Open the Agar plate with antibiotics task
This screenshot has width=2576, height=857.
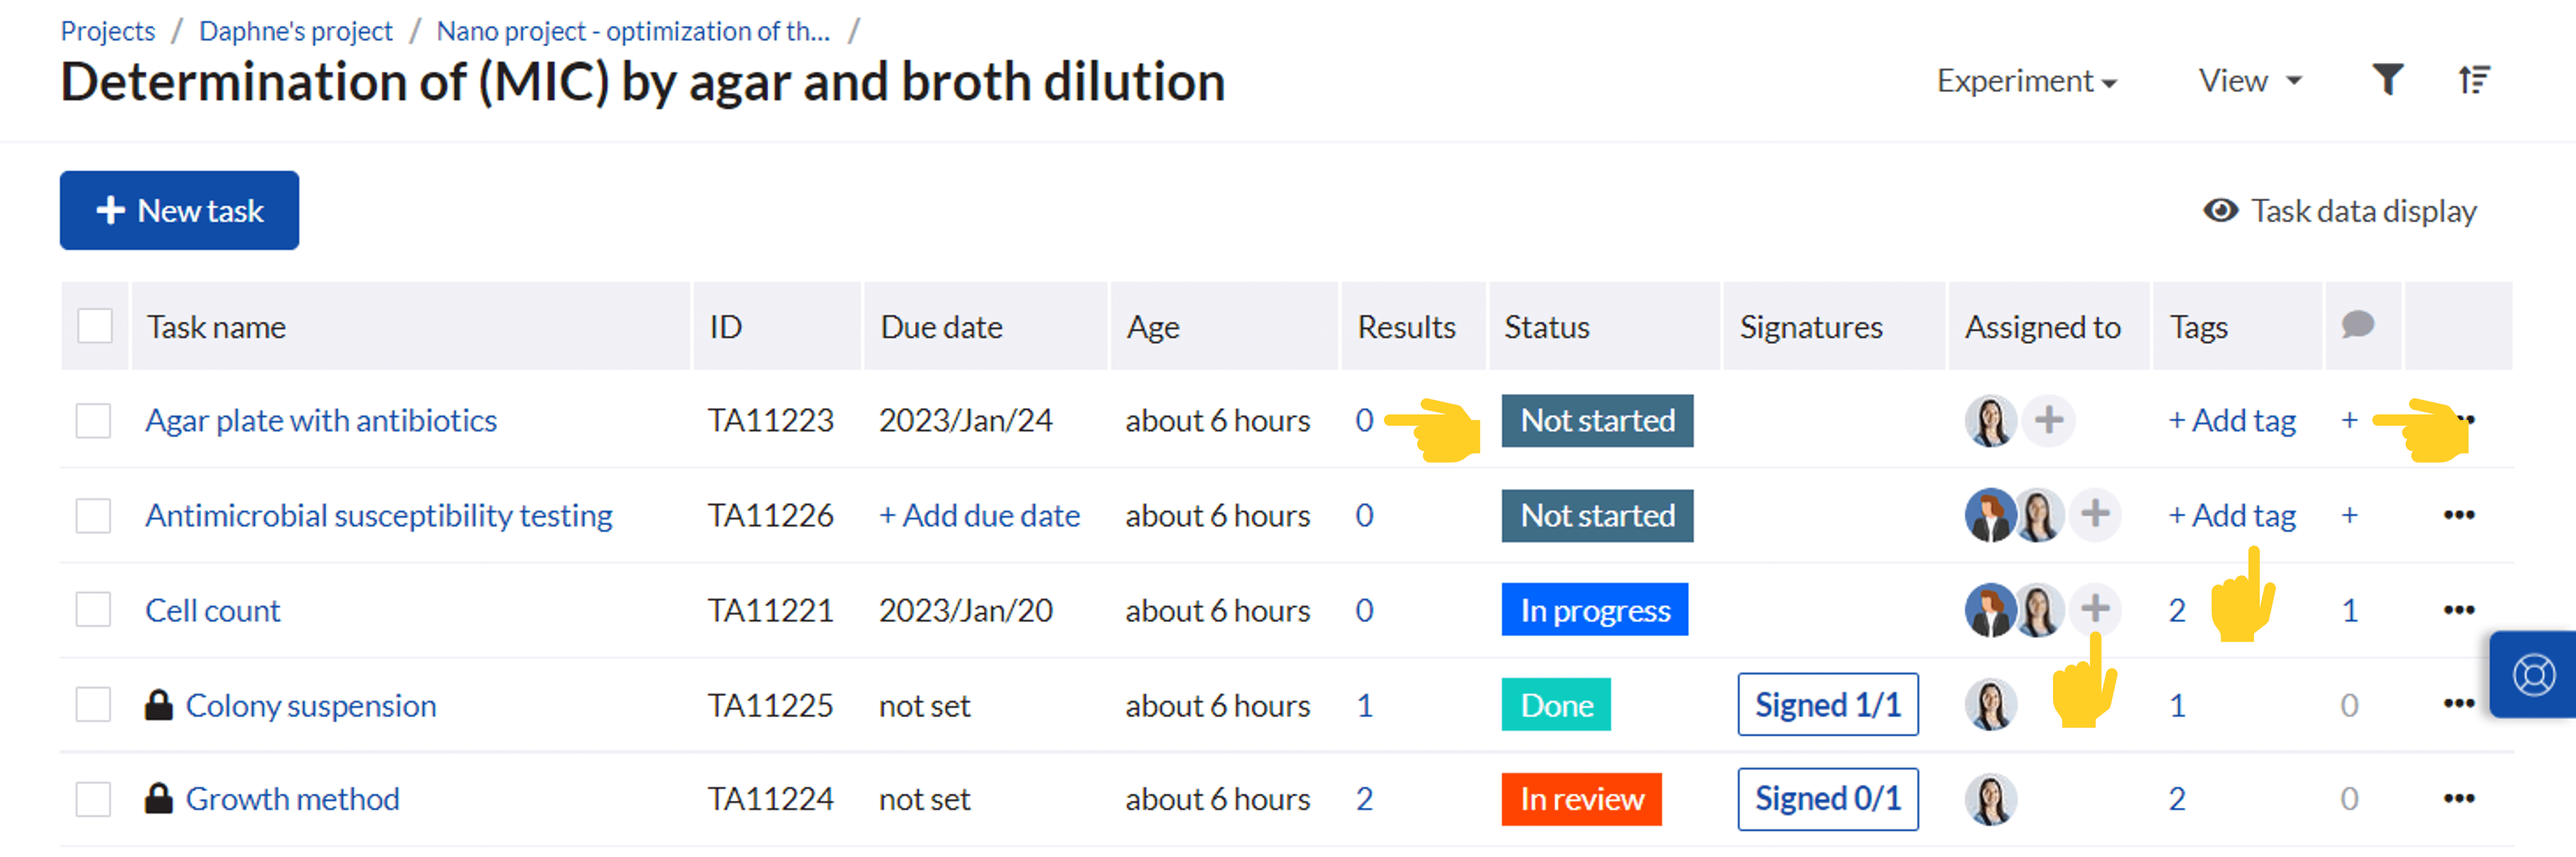click(321, 420)
